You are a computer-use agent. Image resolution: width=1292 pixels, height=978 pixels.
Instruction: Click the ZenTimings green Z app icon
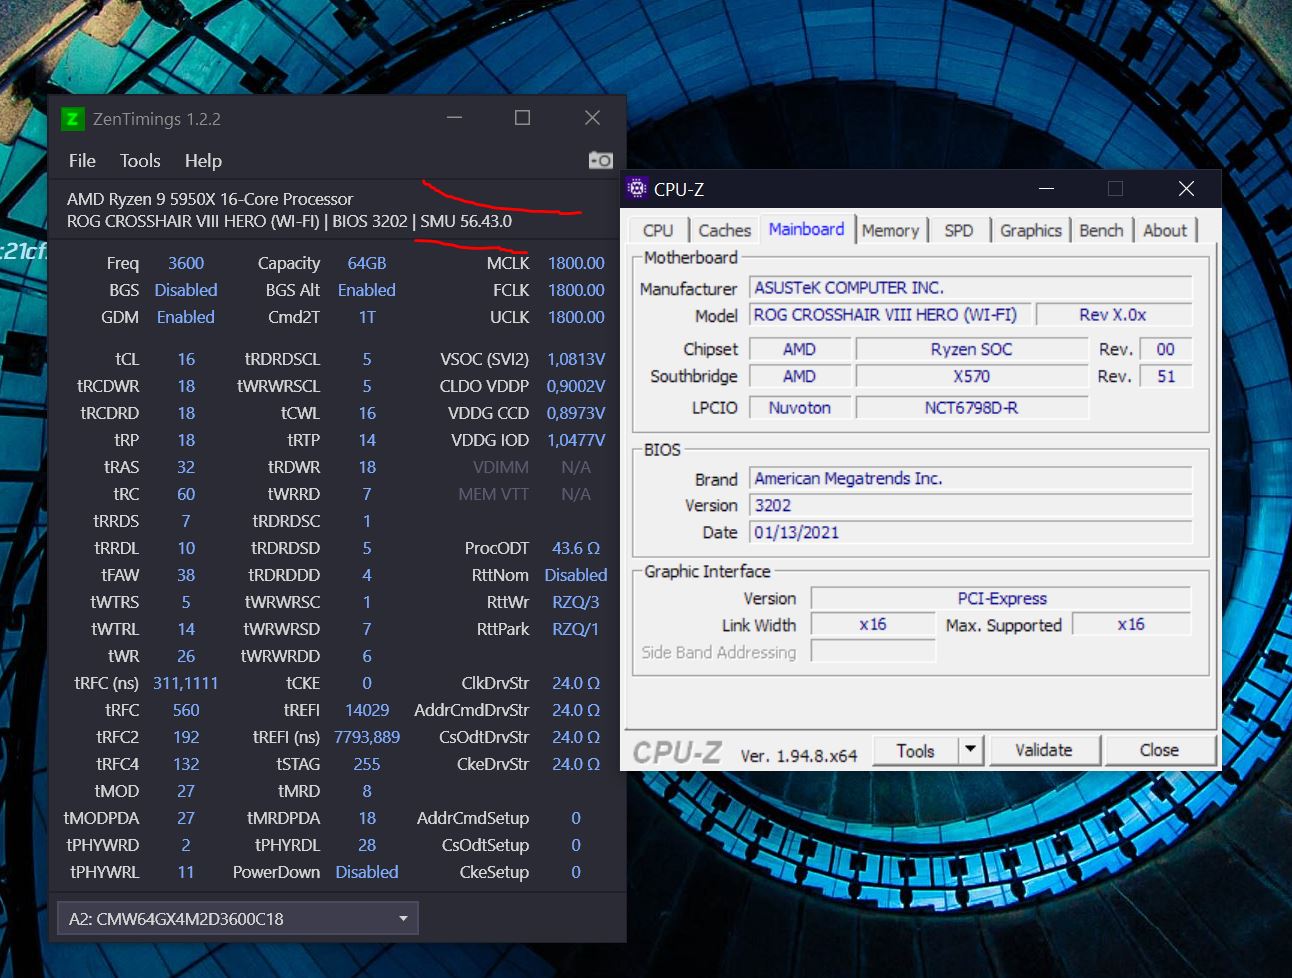point(72,119)
